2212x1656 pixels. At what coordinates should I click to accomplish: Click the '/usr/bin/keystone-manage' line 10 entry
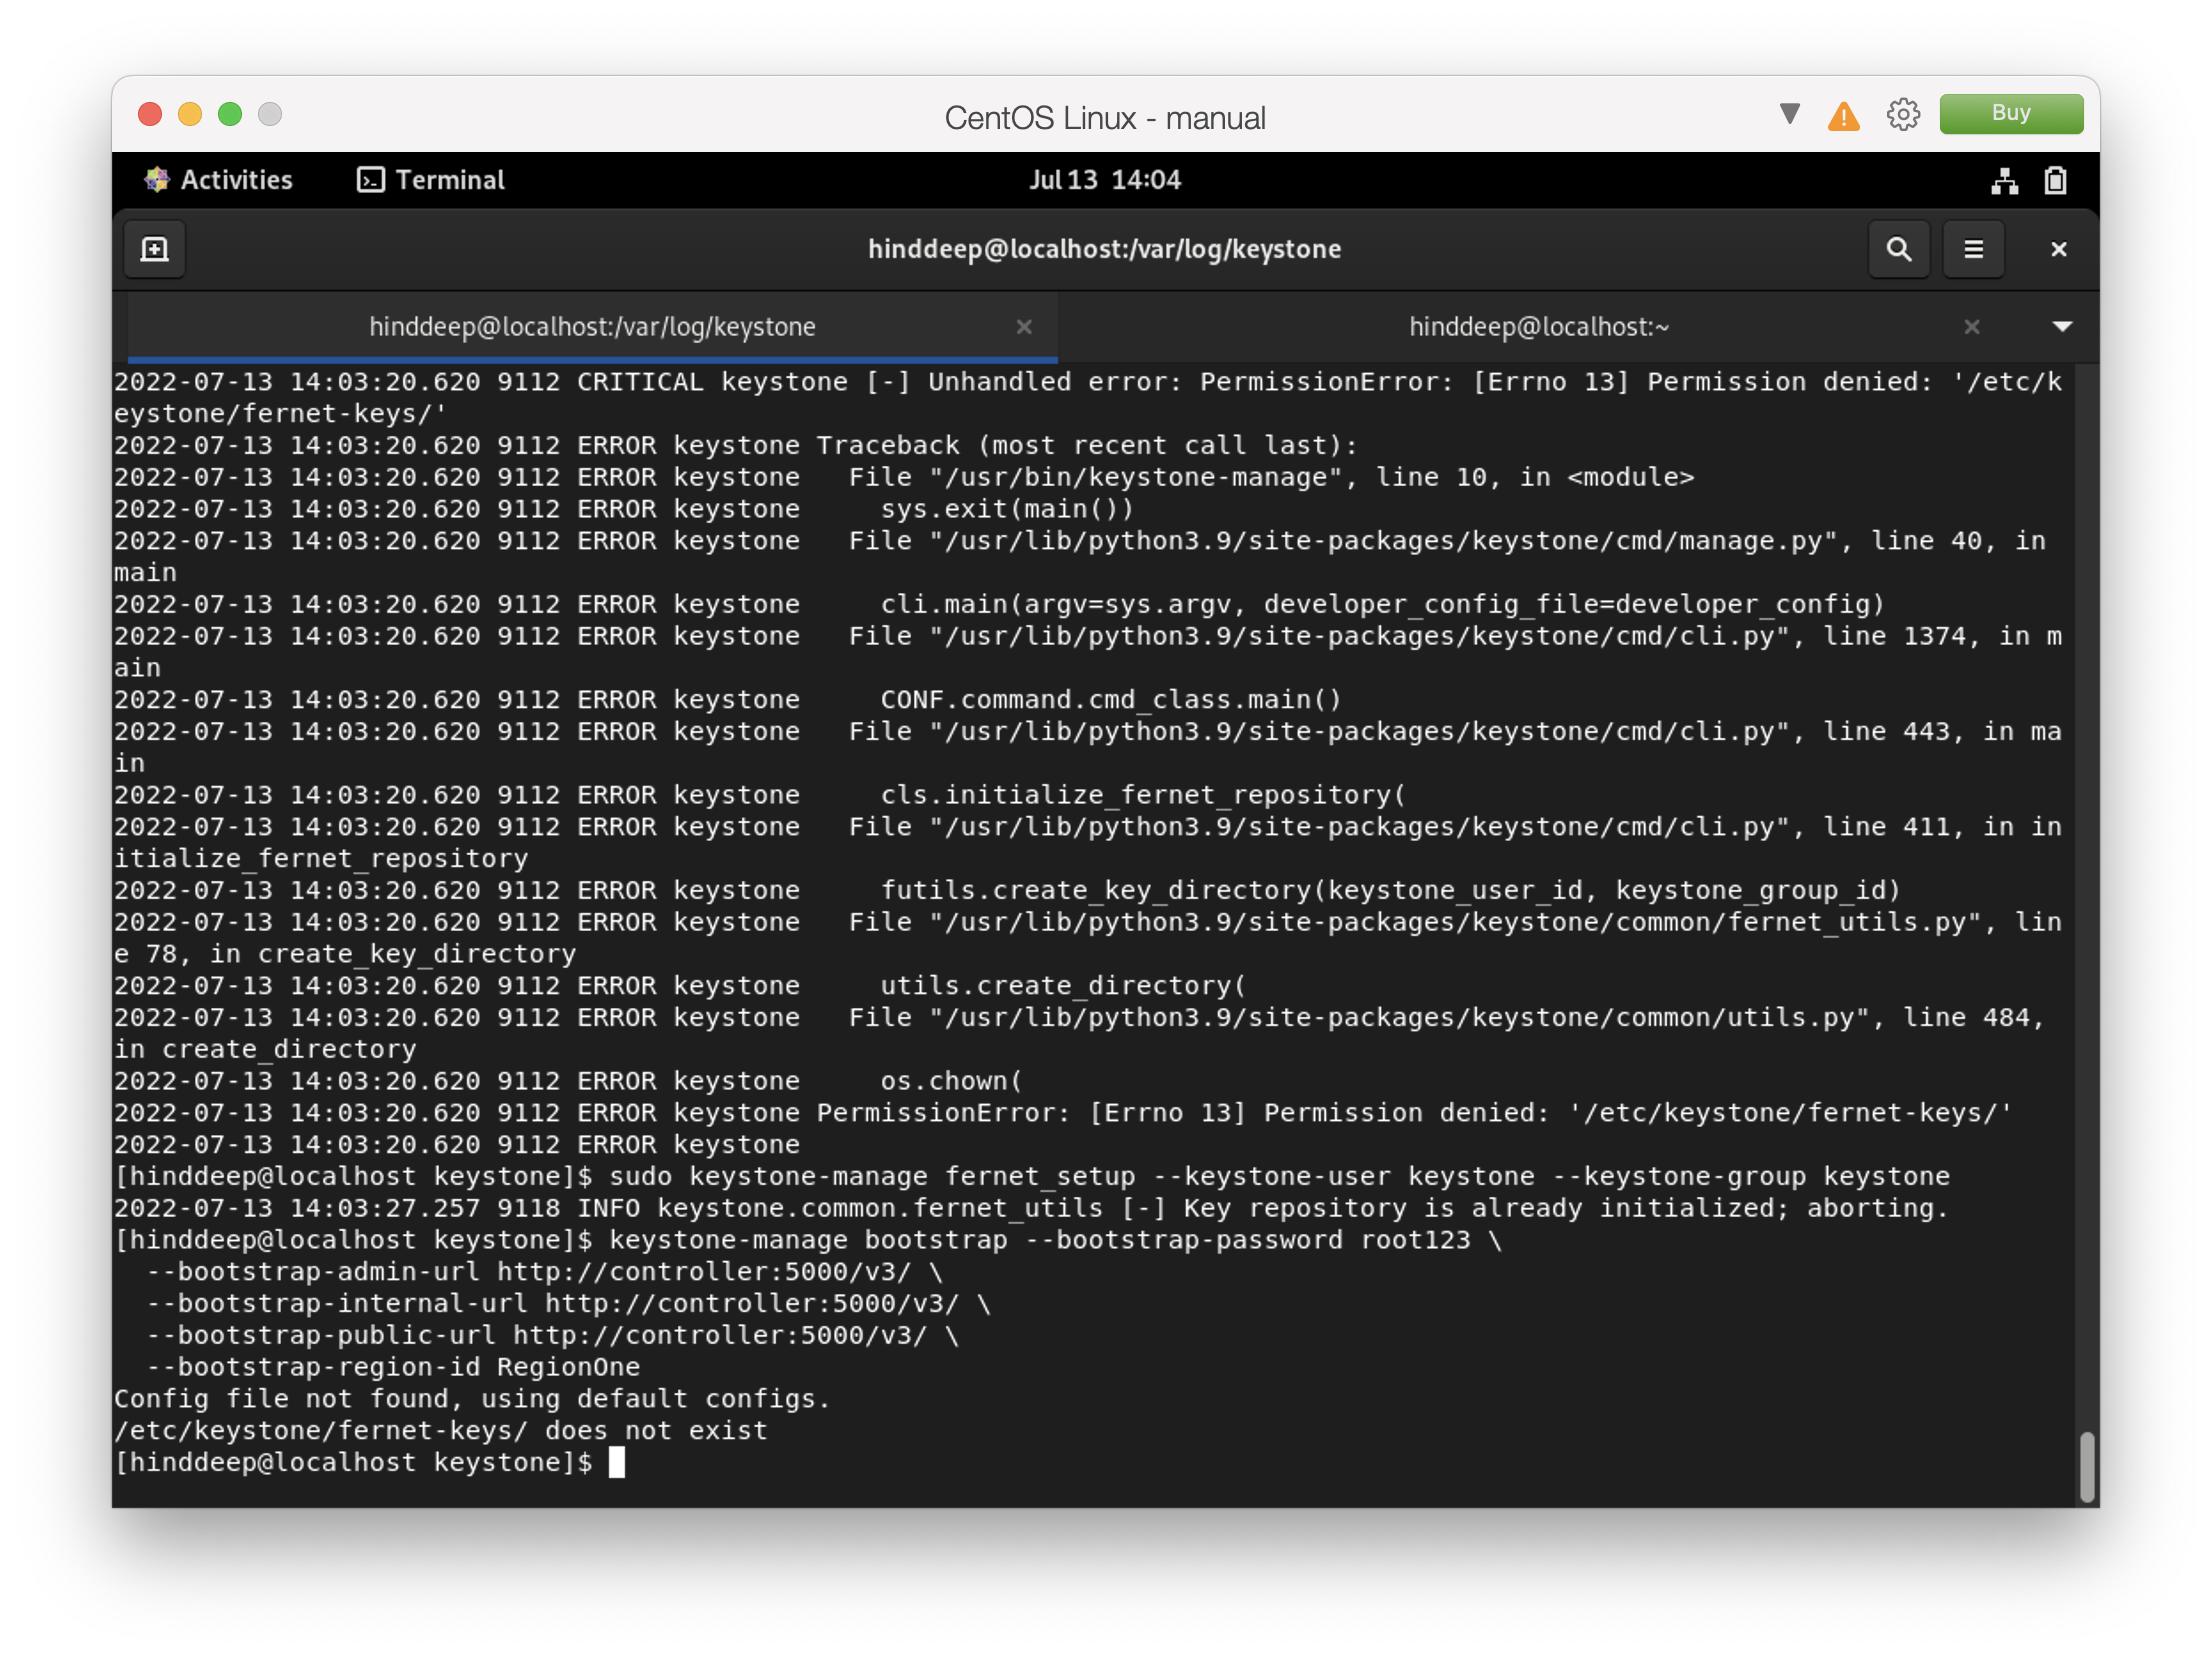(x=904, y=477)
